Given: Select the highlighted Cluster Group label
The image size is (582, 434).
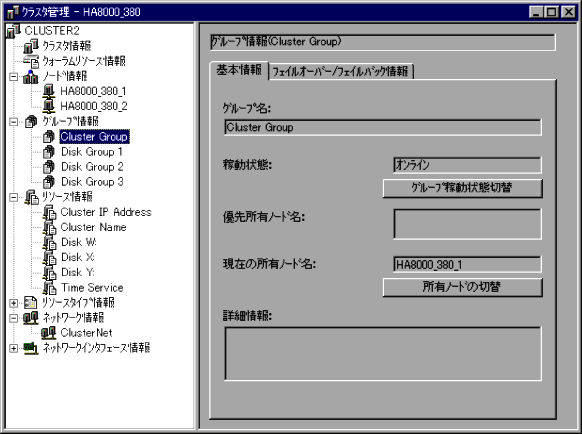Looking at the screenshot, I should 94,137.
